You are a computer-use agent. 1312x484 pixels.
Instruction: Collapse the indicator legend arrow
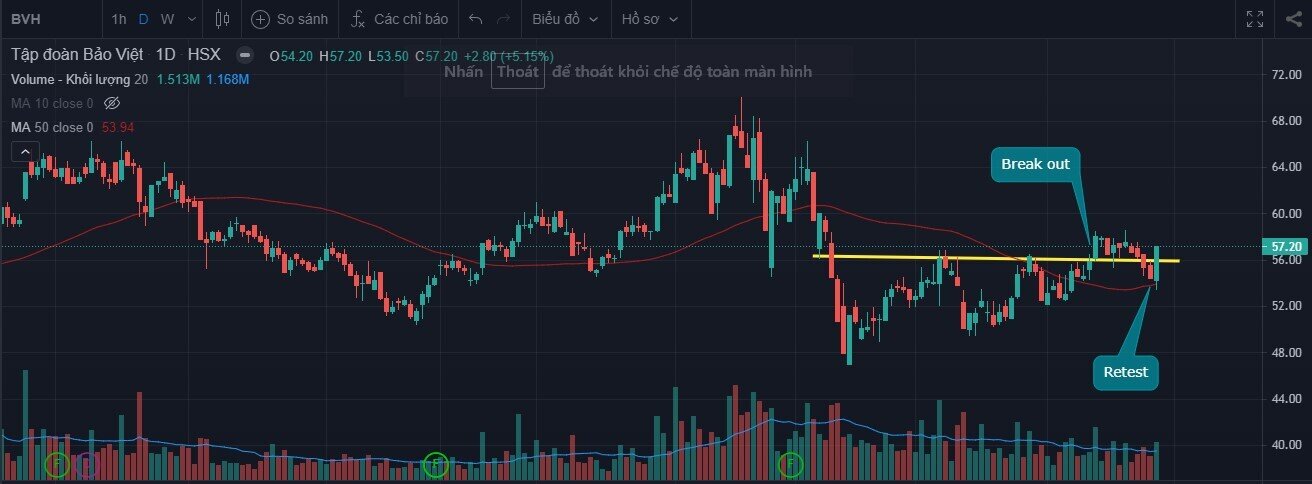(25, 152)
